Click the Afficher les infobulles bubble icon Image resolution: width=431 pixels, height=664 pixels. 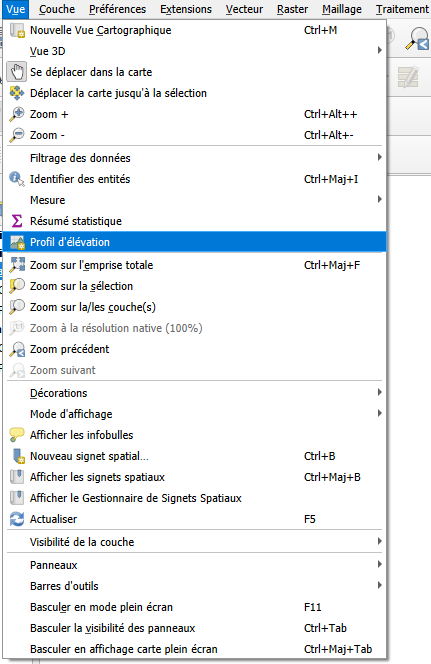pyautogui.click(x=17, y=435)
